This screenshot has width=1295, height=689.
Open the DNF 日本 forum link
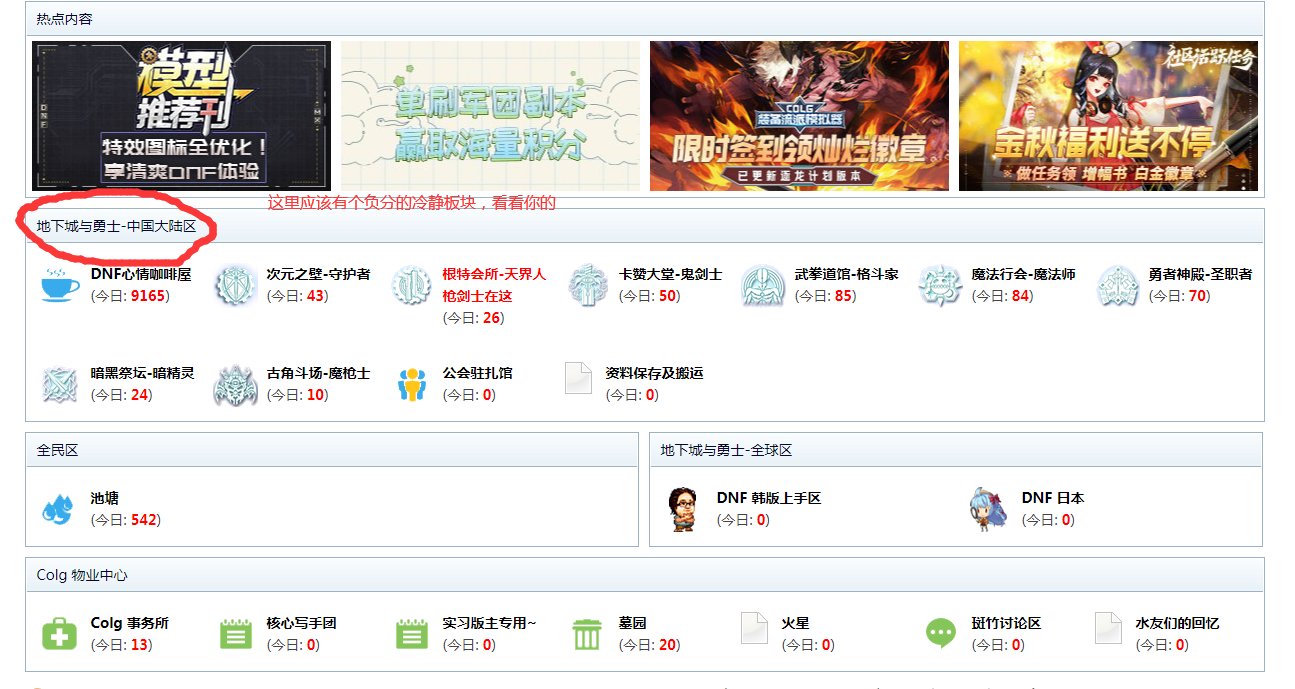coord(1053,498)
